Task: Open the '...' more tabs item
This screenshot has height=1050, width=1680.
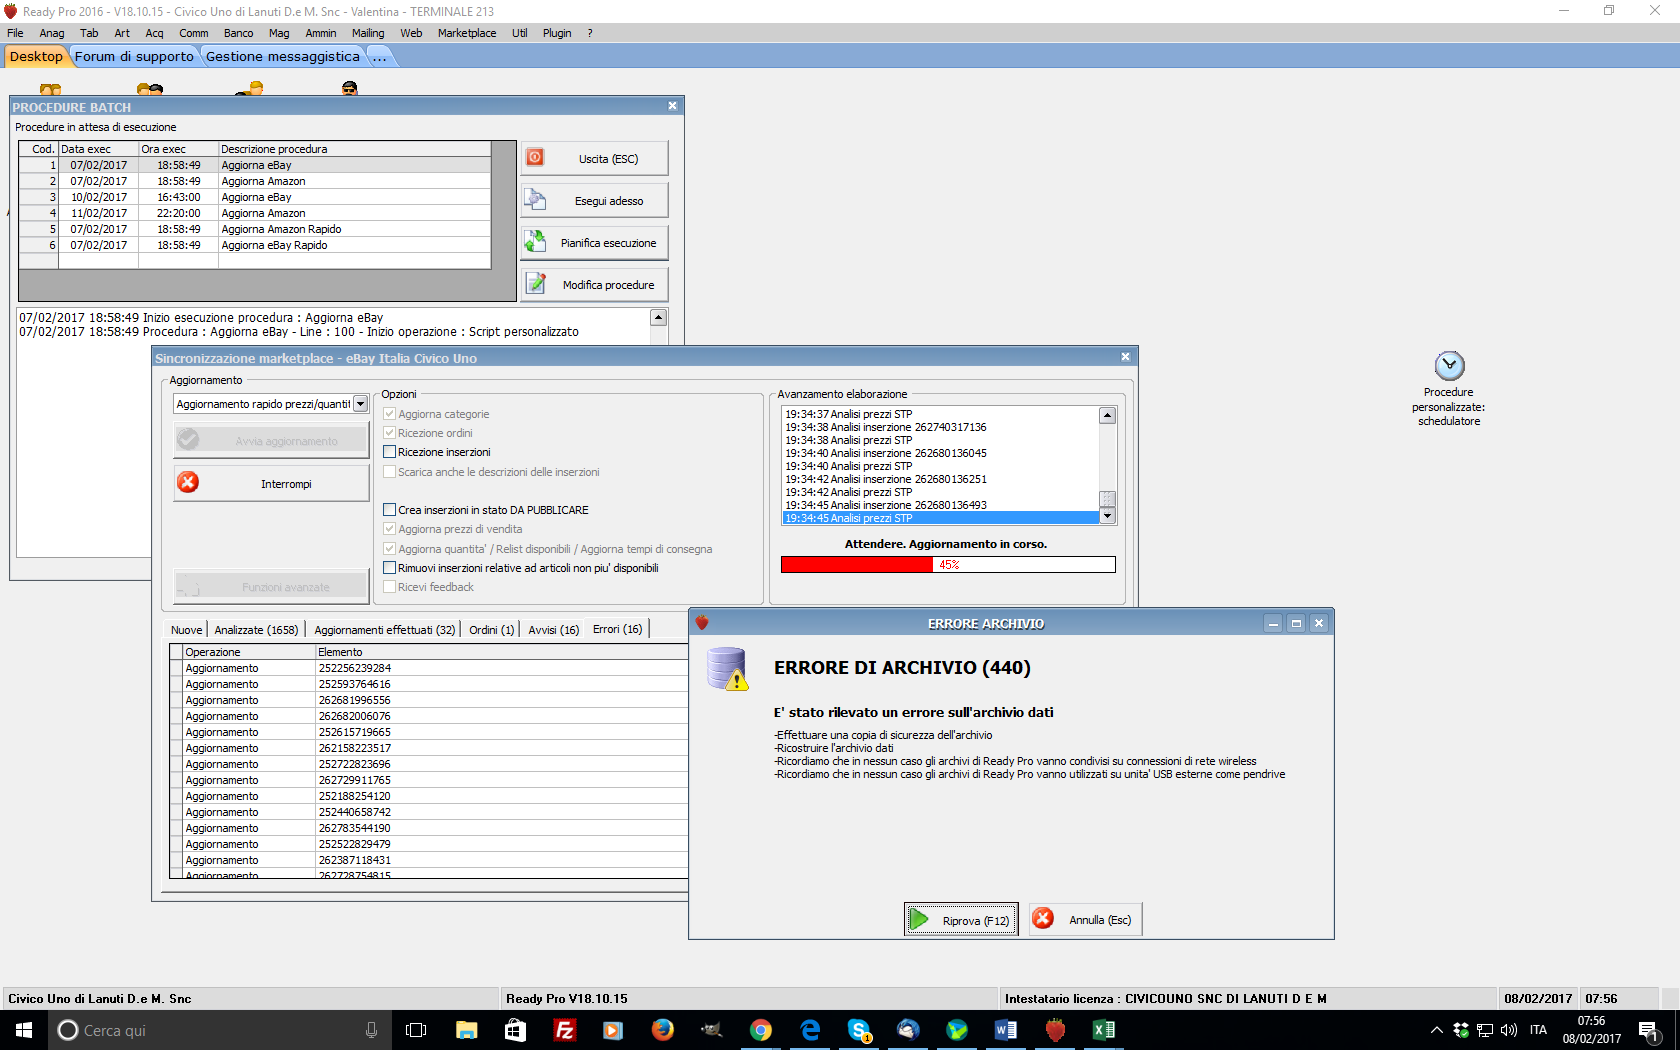Action: 379,57
